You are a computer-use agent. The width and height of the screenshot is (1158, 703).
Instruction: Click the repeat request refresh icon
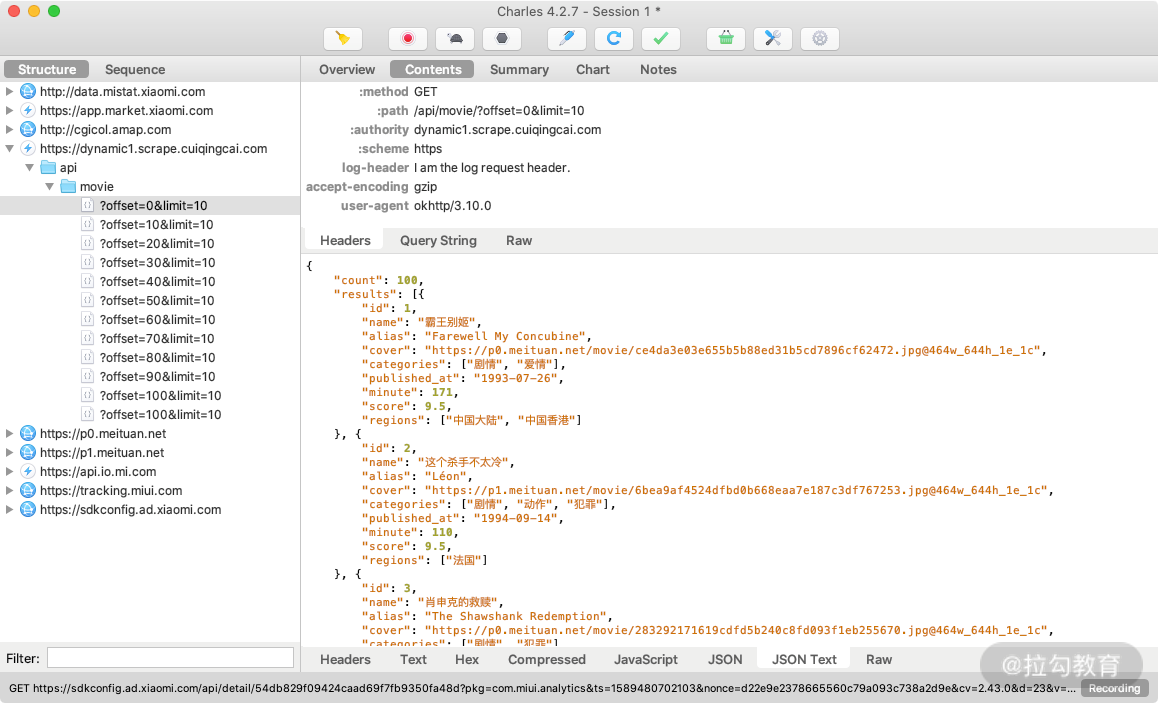614,39
